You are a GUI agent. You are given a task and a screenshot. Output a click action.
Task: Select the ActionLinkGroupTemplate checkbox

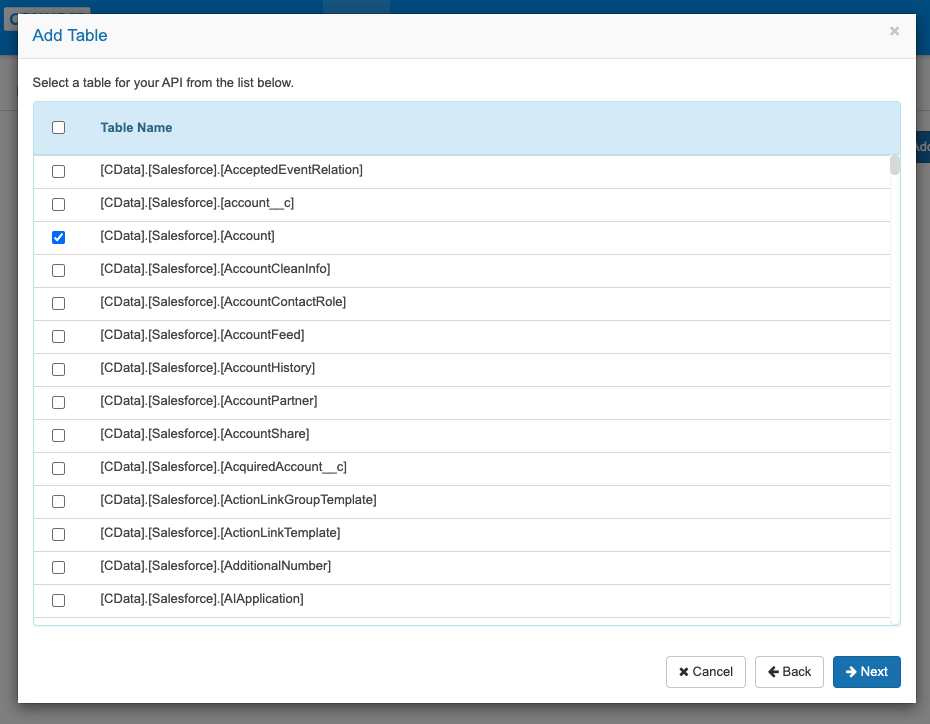click(x=59, y=501)
